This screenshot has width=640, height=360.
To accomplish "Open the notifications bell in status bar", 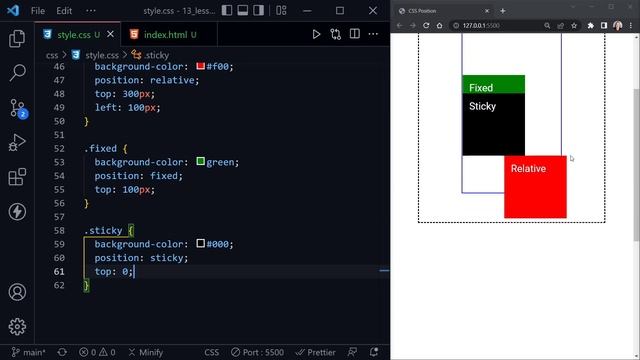I will (x=373, y=352).
